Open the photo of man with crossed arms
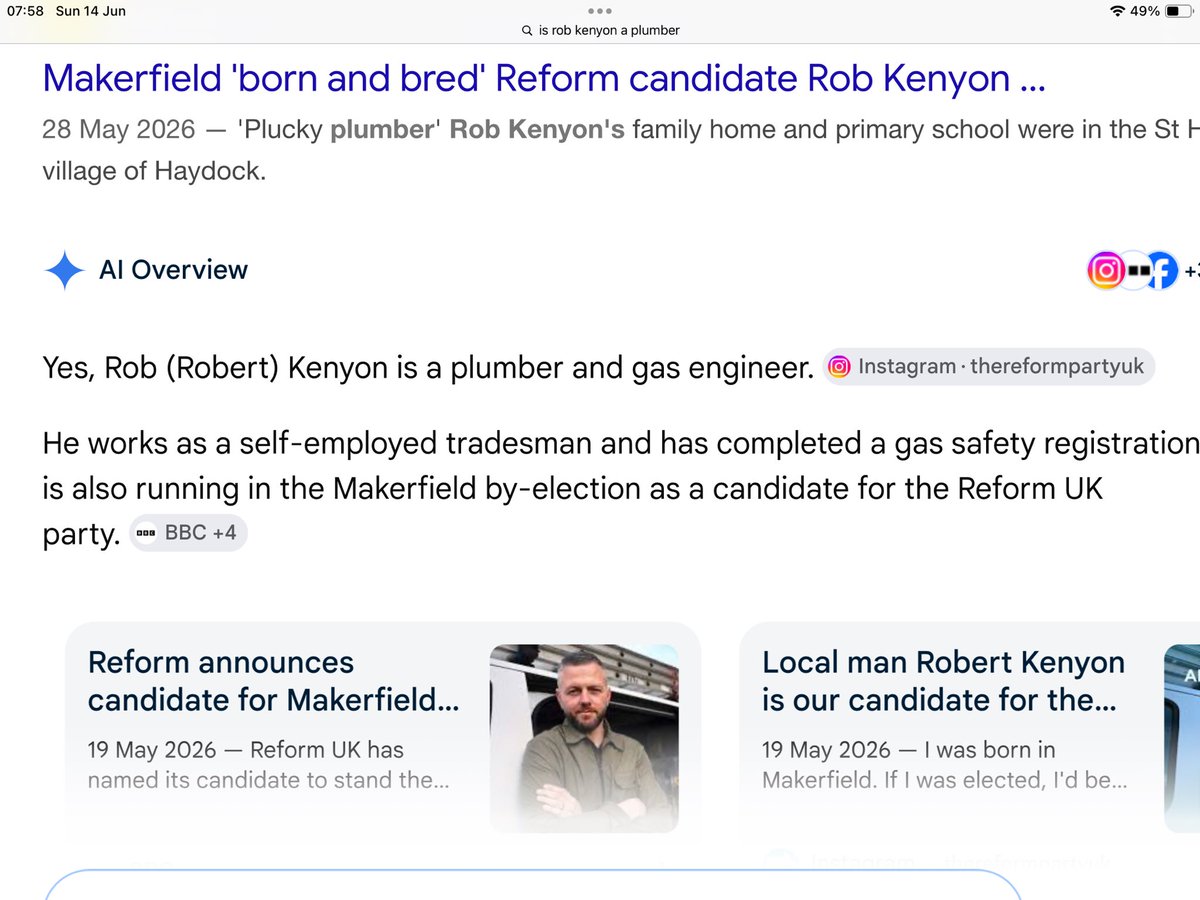Image resolution: width=1200 pixels, height=900 pixels. tap(584, 738)
